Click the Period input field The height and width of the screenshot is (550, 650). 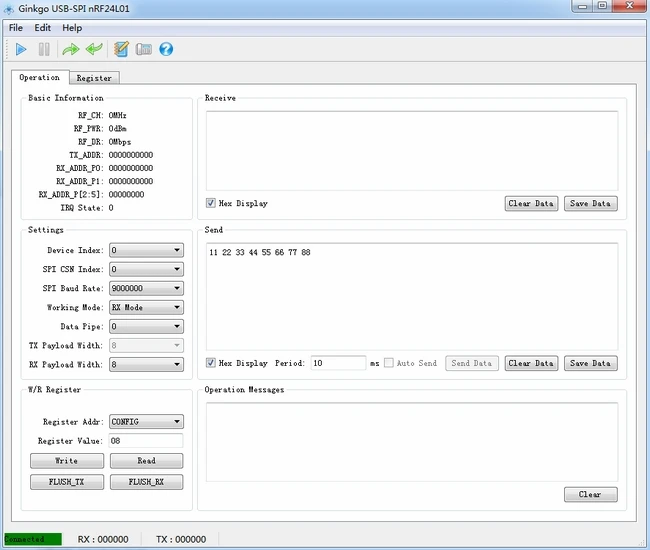tap(338, 363)
